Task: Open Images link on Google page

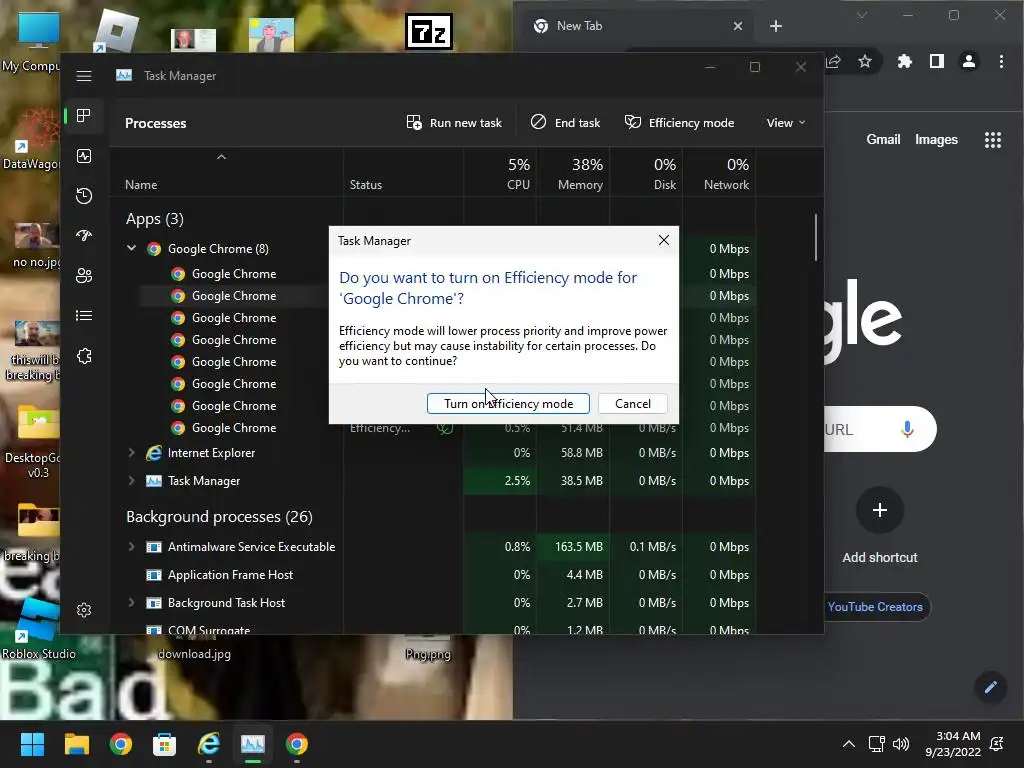Action: pos(936,139)
